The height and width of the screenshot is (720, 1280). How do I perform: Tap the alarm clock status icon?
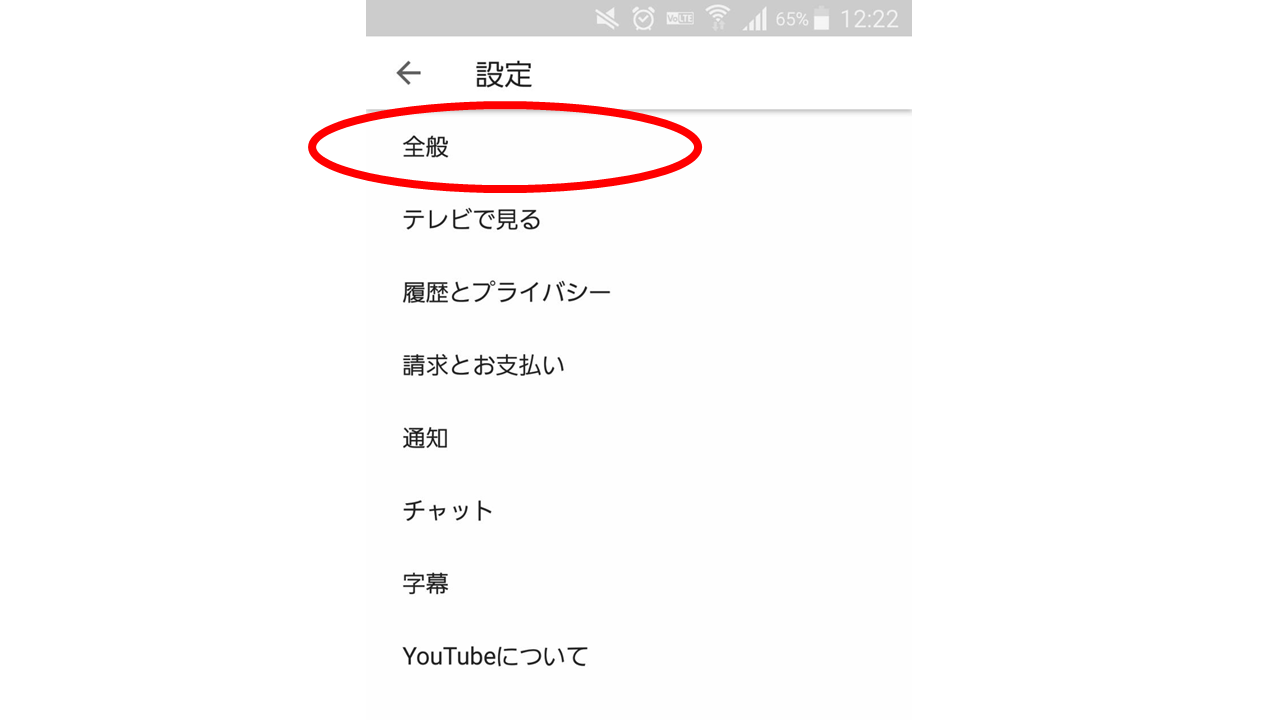pyautogui.click(x=643, y=18)
